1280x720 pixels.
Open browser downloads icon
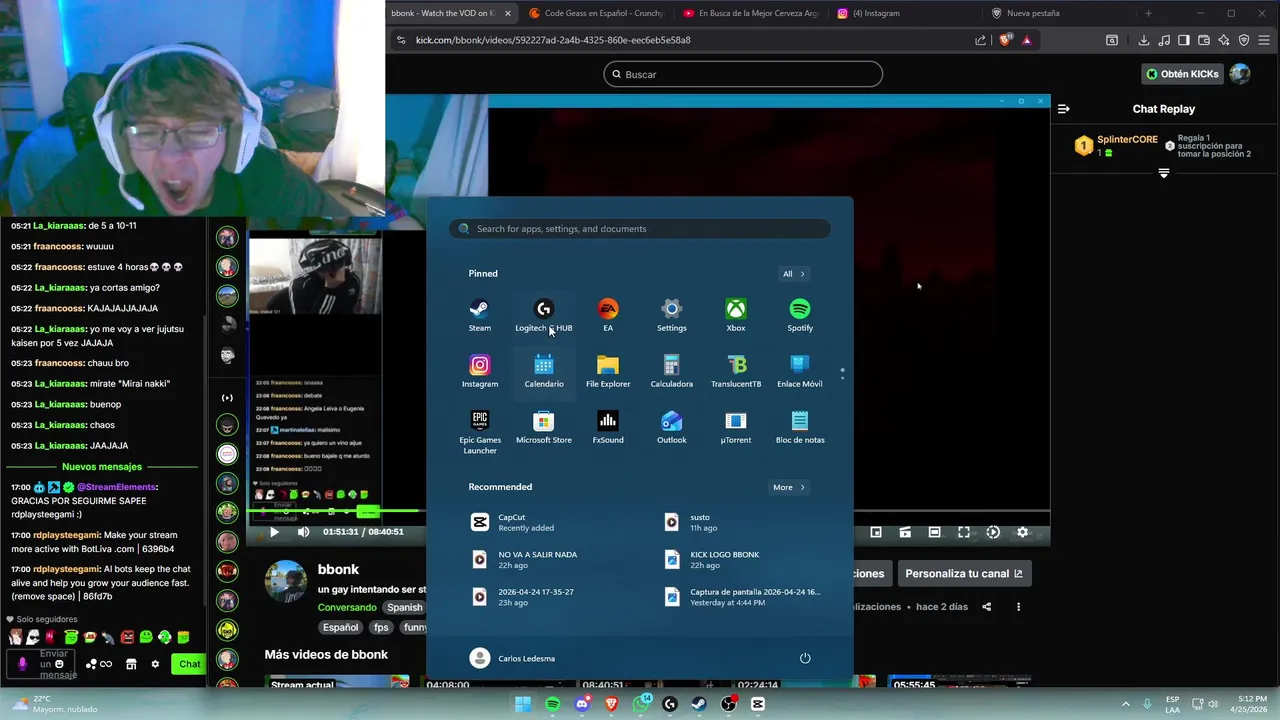[1144, 40]
